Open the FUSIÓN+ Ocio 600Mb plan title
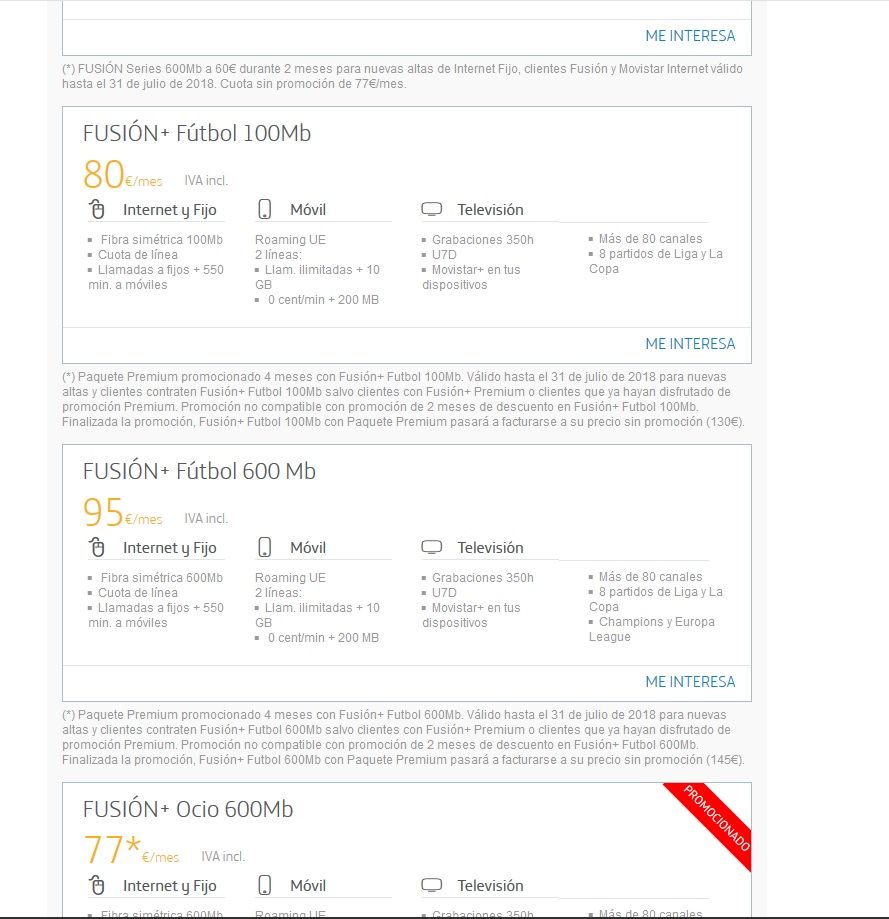889x919 pixels. point(188,809)
